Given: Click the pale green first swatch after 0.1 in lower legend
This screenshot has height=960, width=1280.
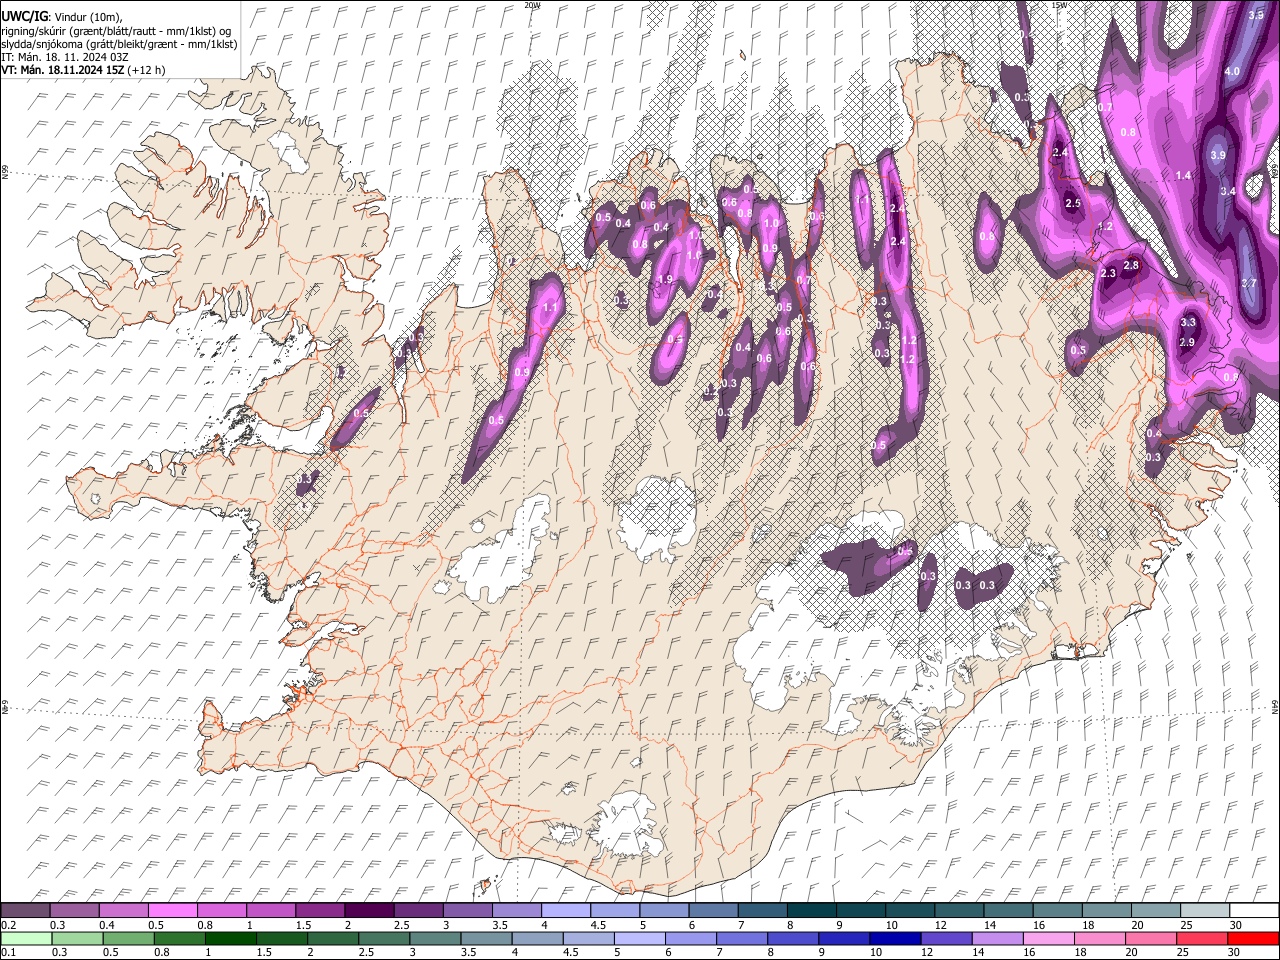Looking at the screenshot, I should click(x=26, y=938).
